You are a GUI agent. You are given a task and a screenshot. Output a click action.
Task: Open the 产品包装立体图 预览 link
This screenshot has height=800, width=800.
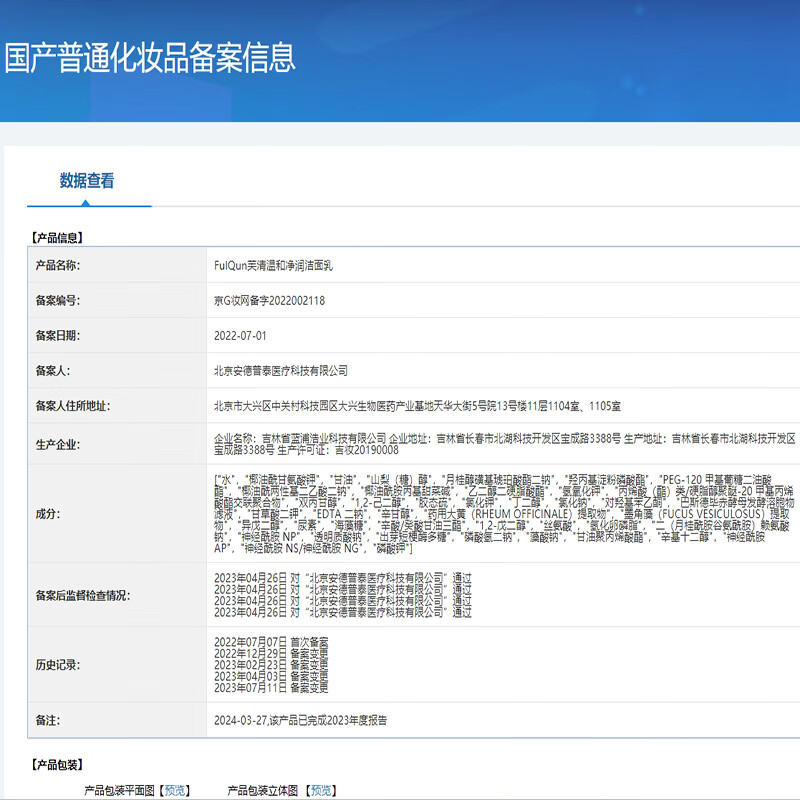[324, 790]
